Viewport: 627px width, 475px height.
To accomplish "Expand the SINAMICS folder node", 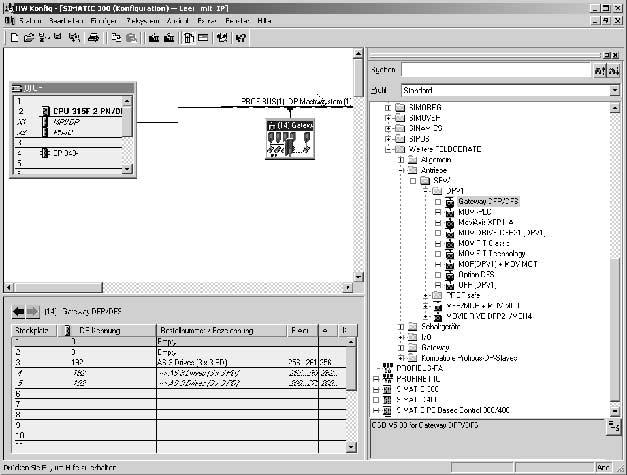I will coord(387,128).
